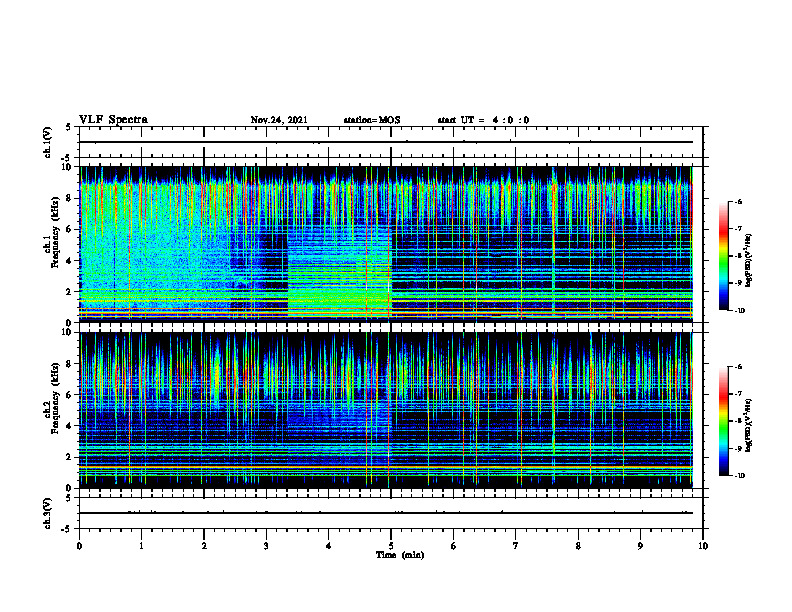The height and width of the screenshot is (612, 792).
Task: Click the time axis tick label "1"
Action: point(141,546)
